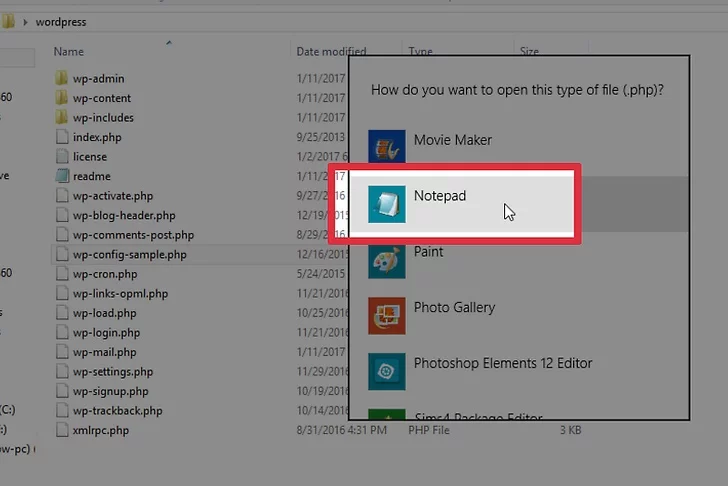Select the wp-login.php file
Viewport: 728px width, 486px height.
point(106,332)
